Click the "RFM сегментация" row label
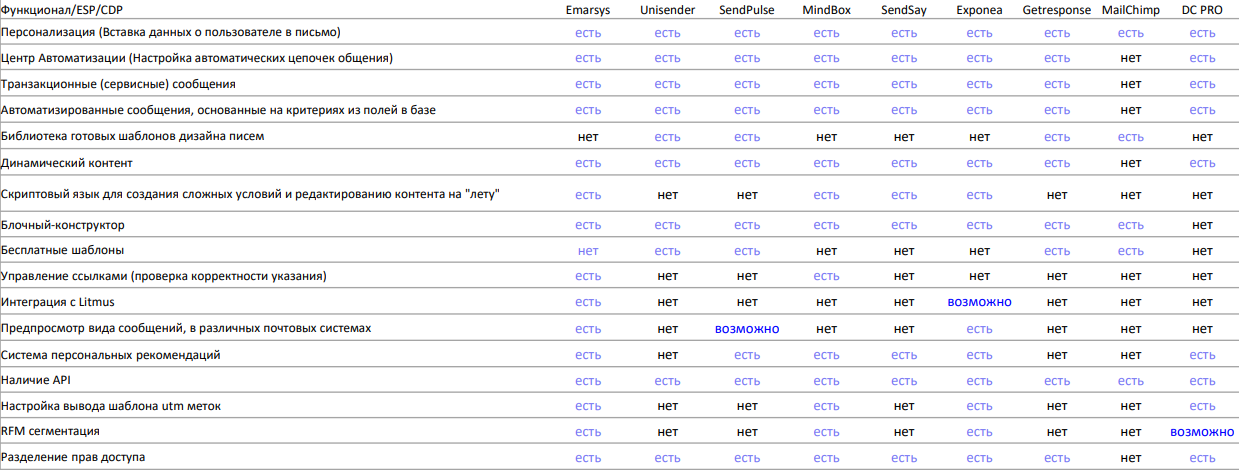The image size is (1239, 470). (50, 431)
